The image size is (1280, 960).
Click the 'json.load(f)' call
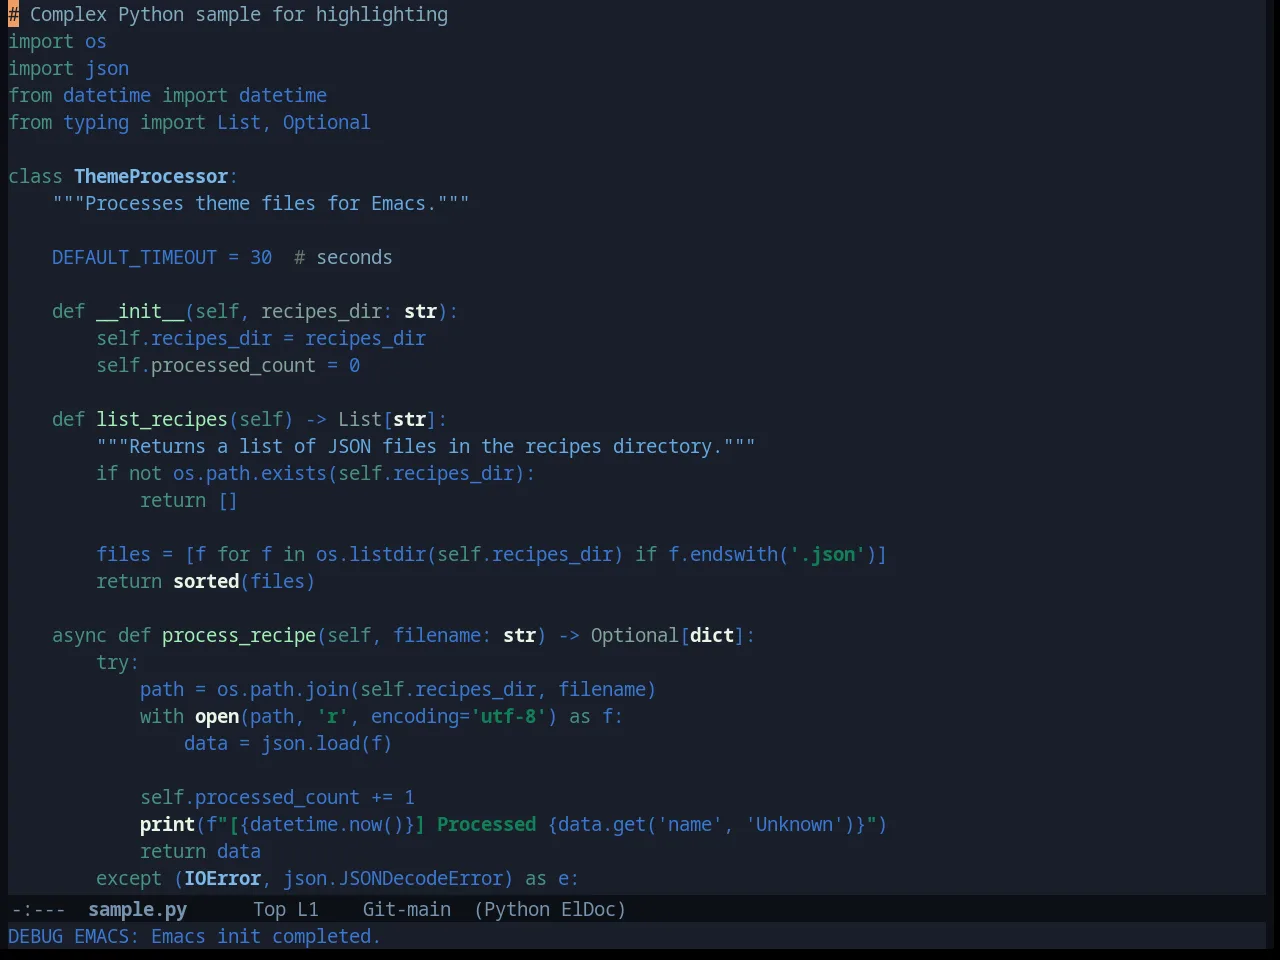point(327,743)
